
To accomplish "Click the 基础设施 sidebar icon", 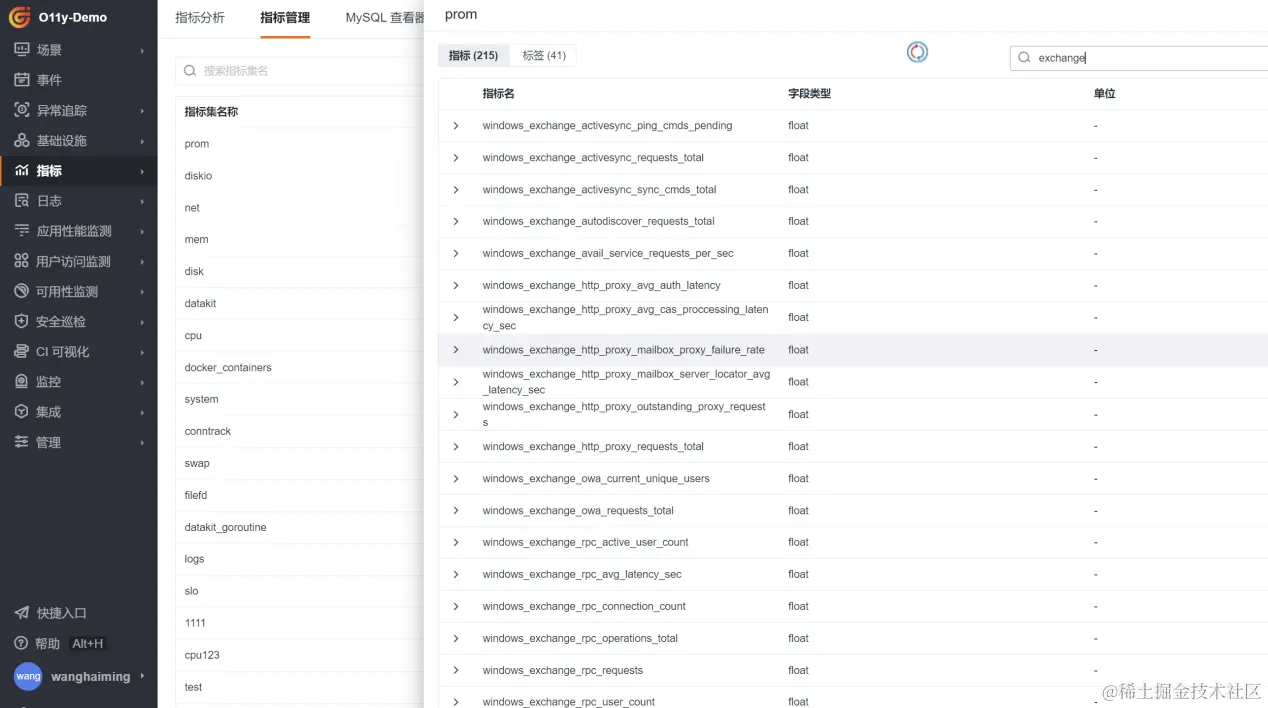I will coord(21,140).
